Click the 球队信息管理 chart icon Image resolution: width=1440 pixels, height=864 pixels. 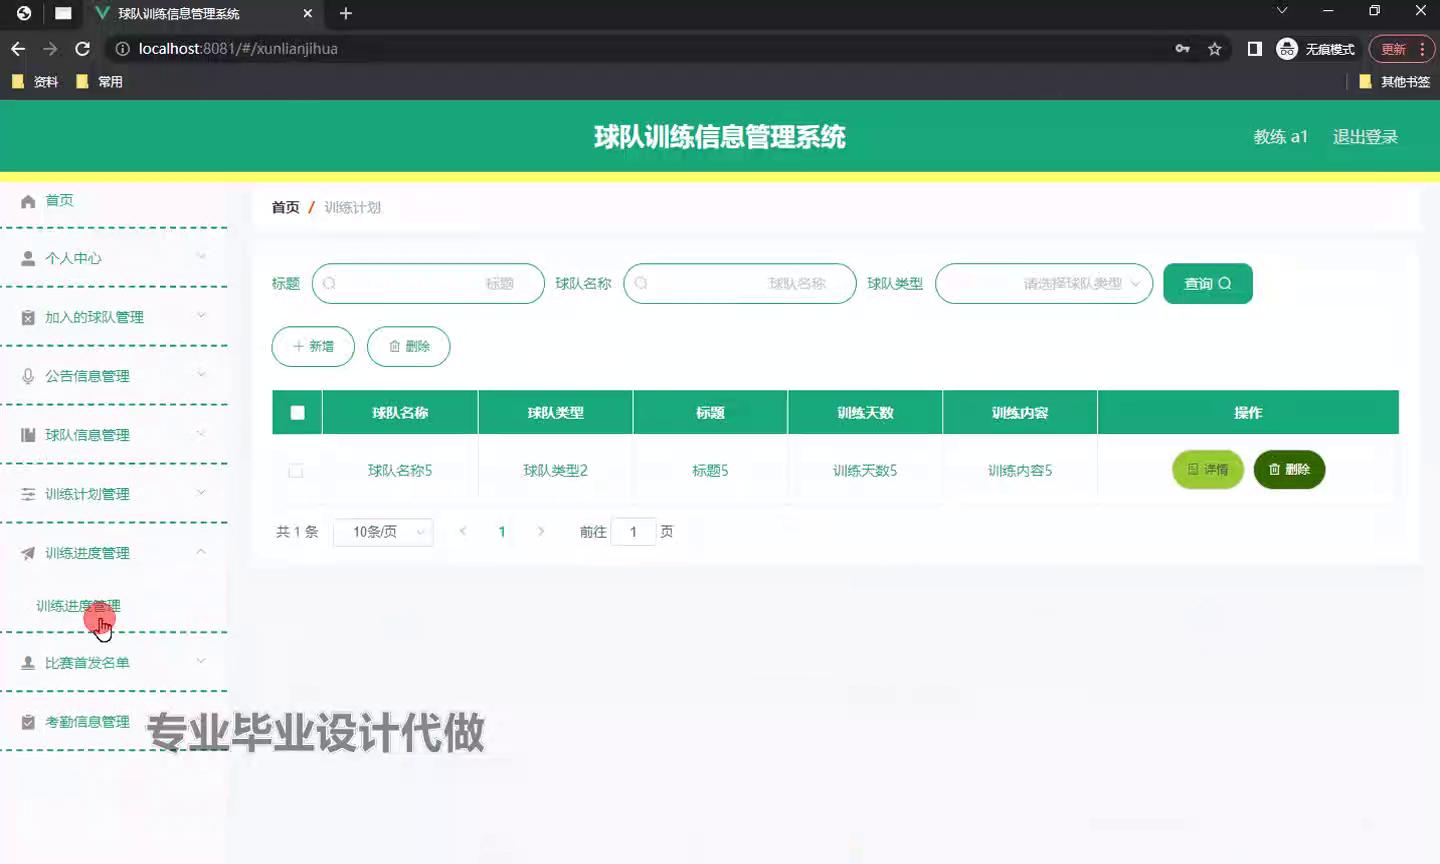point(28,434)
